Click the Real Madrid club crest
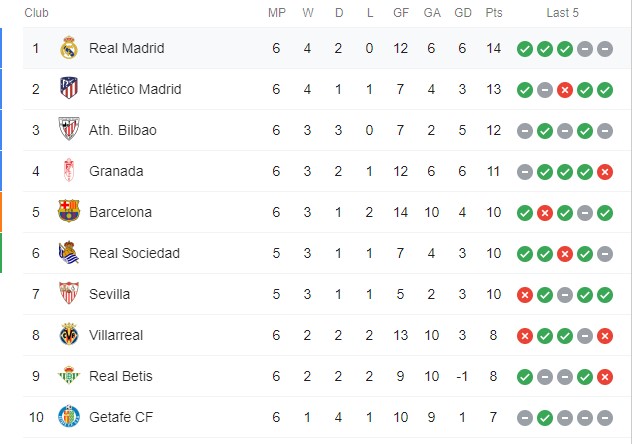632x444 pixels. [x=69, y=48]
